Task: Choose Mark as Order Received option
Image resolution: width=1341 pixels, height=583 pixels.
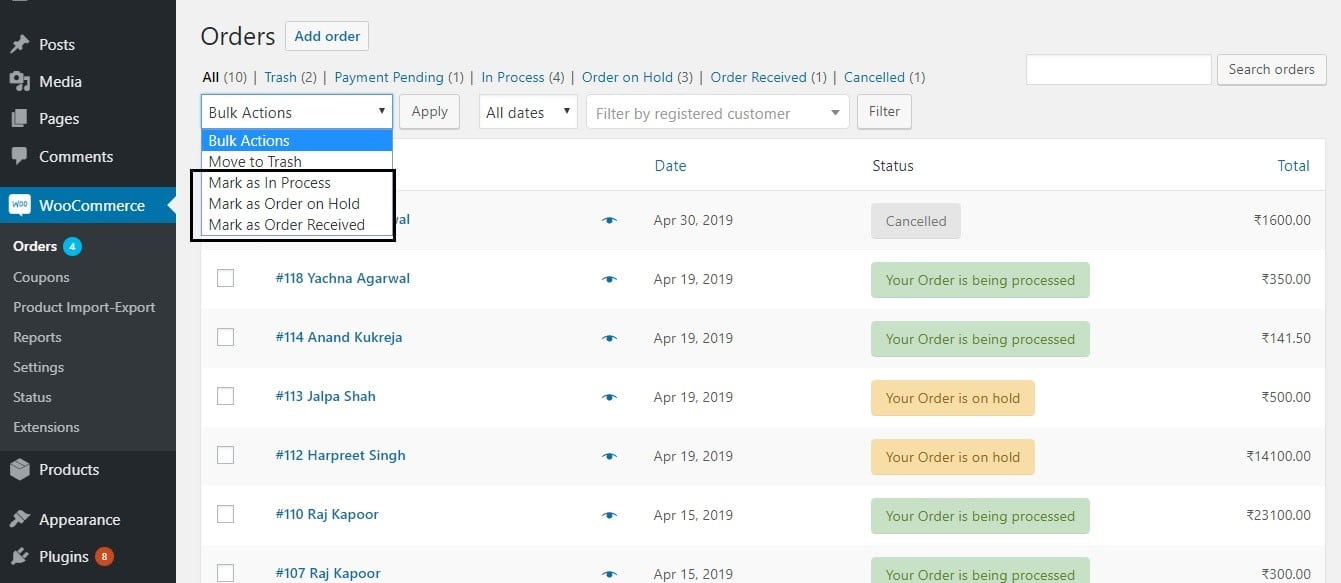Action: pos(297,225)
